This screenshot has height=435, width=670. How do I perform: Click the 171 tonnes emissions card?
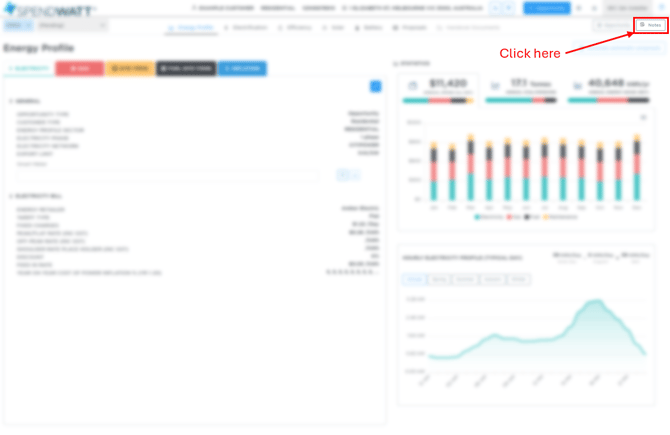[521, 90]
